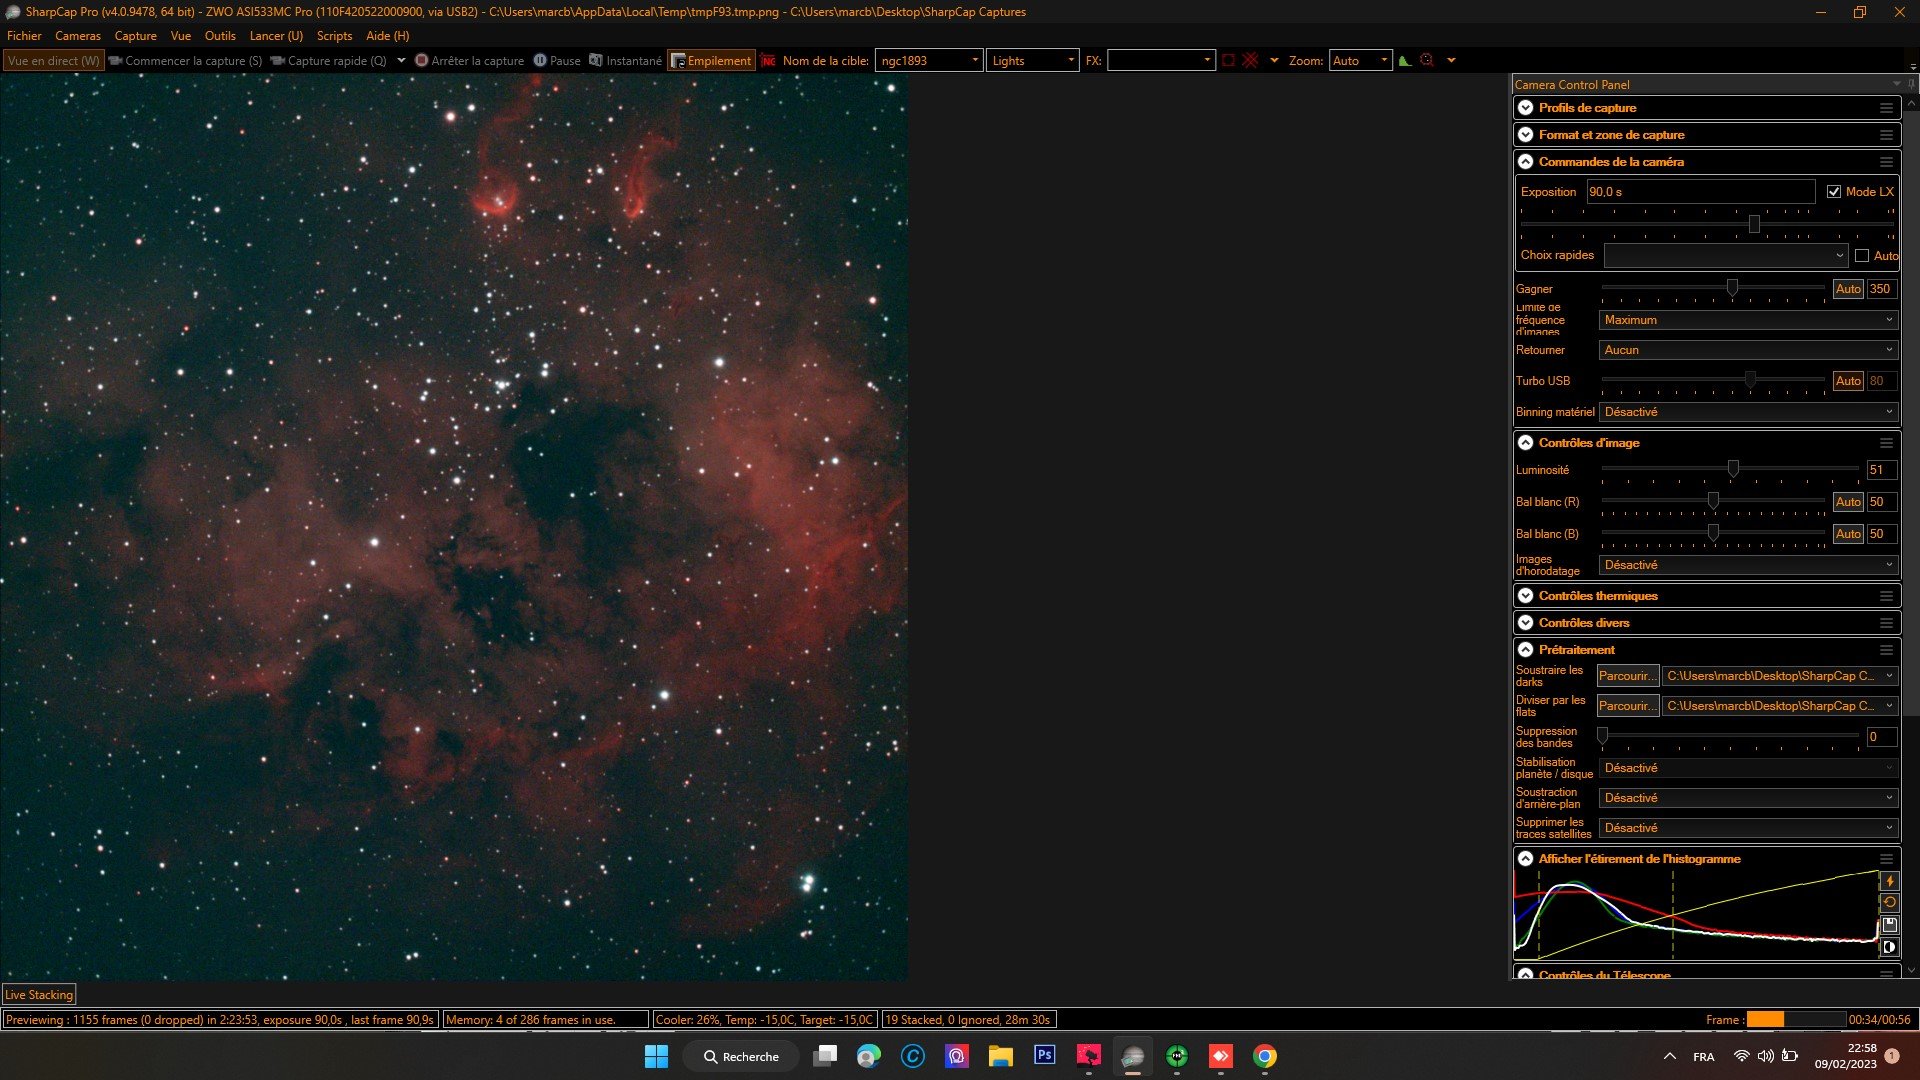The image size is (1920, 1080).
Task: Open the Binning matériel dropdown
Action: 1747,412
